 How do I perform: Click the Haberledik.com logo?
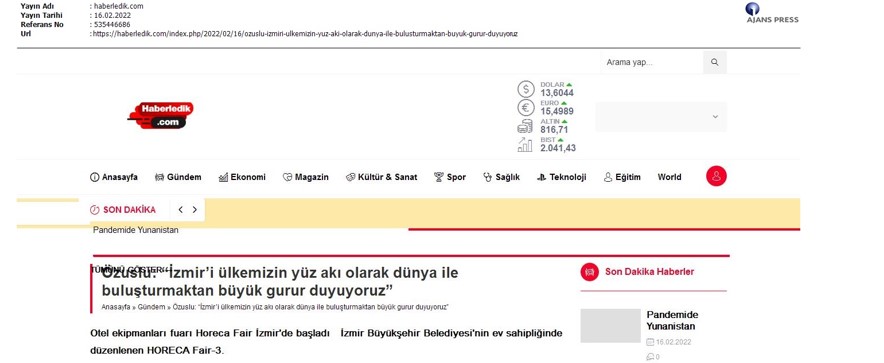pyautogui.click(x=161, y=116)
